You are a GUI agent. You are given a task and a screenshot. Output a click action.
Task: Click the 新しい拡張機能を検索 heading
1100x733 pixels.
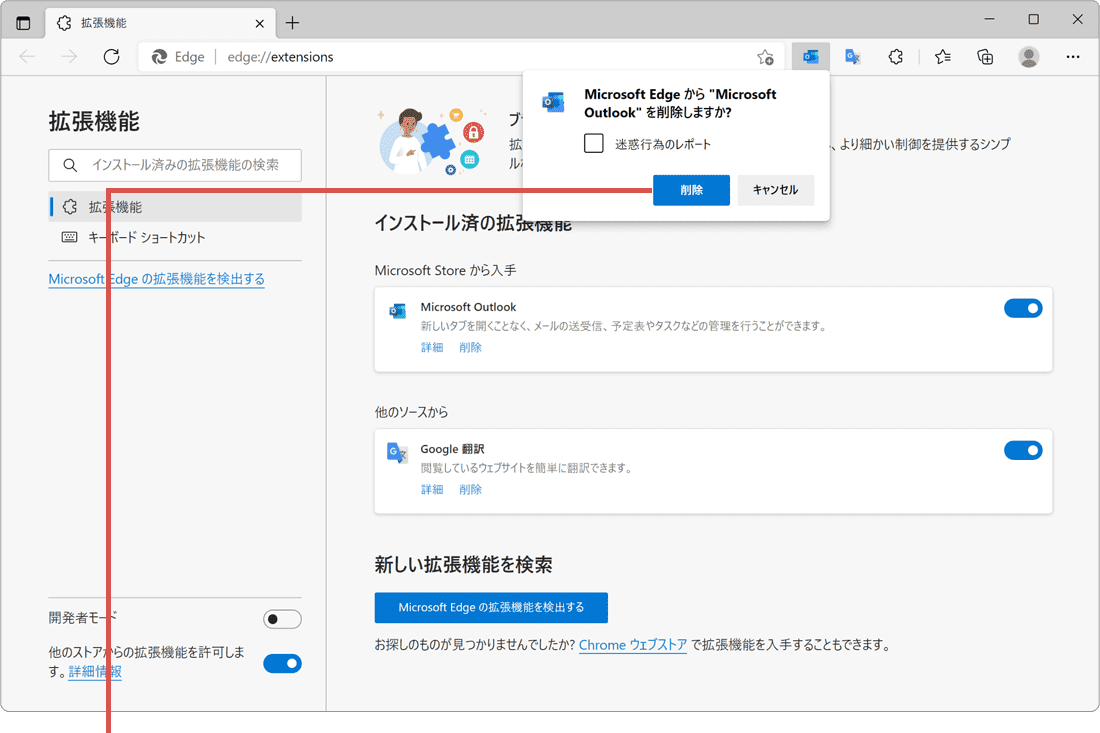(463, 565)
